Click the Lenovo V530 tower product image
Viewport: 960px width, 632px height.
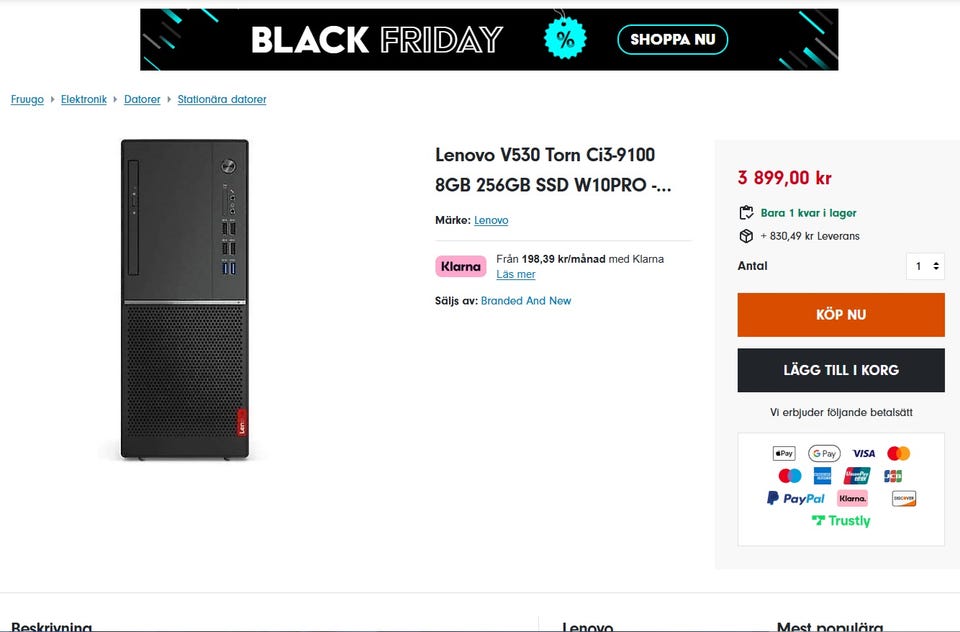(x=185, y=300)
